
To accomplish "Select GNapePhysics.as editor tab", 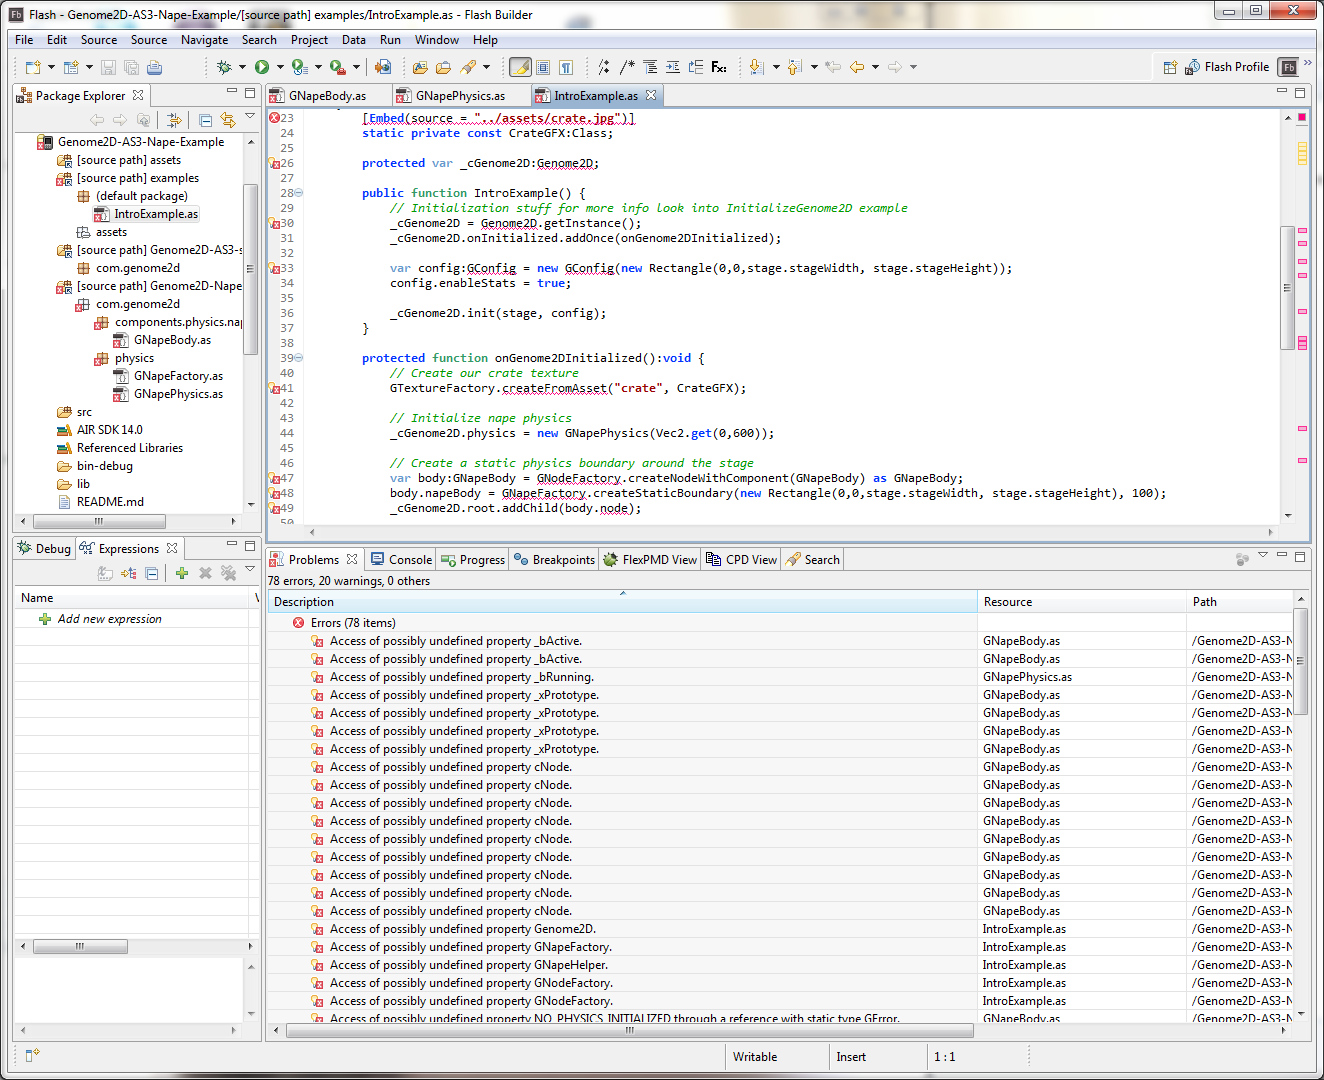I will click(x=459, y=96).
